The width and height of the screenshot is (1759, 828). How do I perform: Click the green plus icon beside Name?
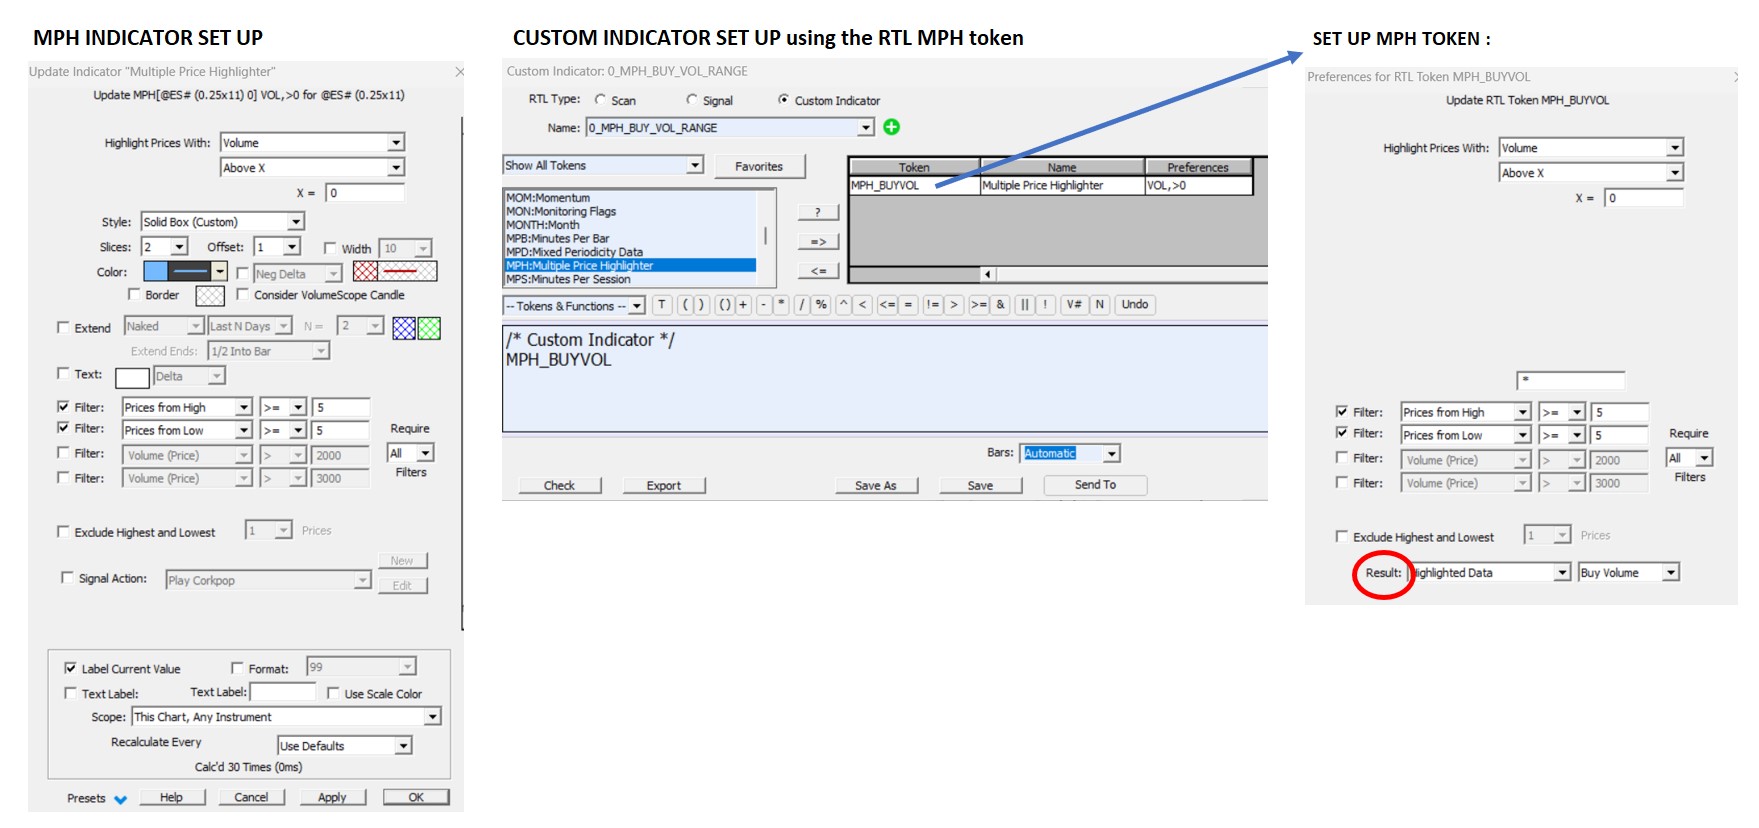[891, 127]
